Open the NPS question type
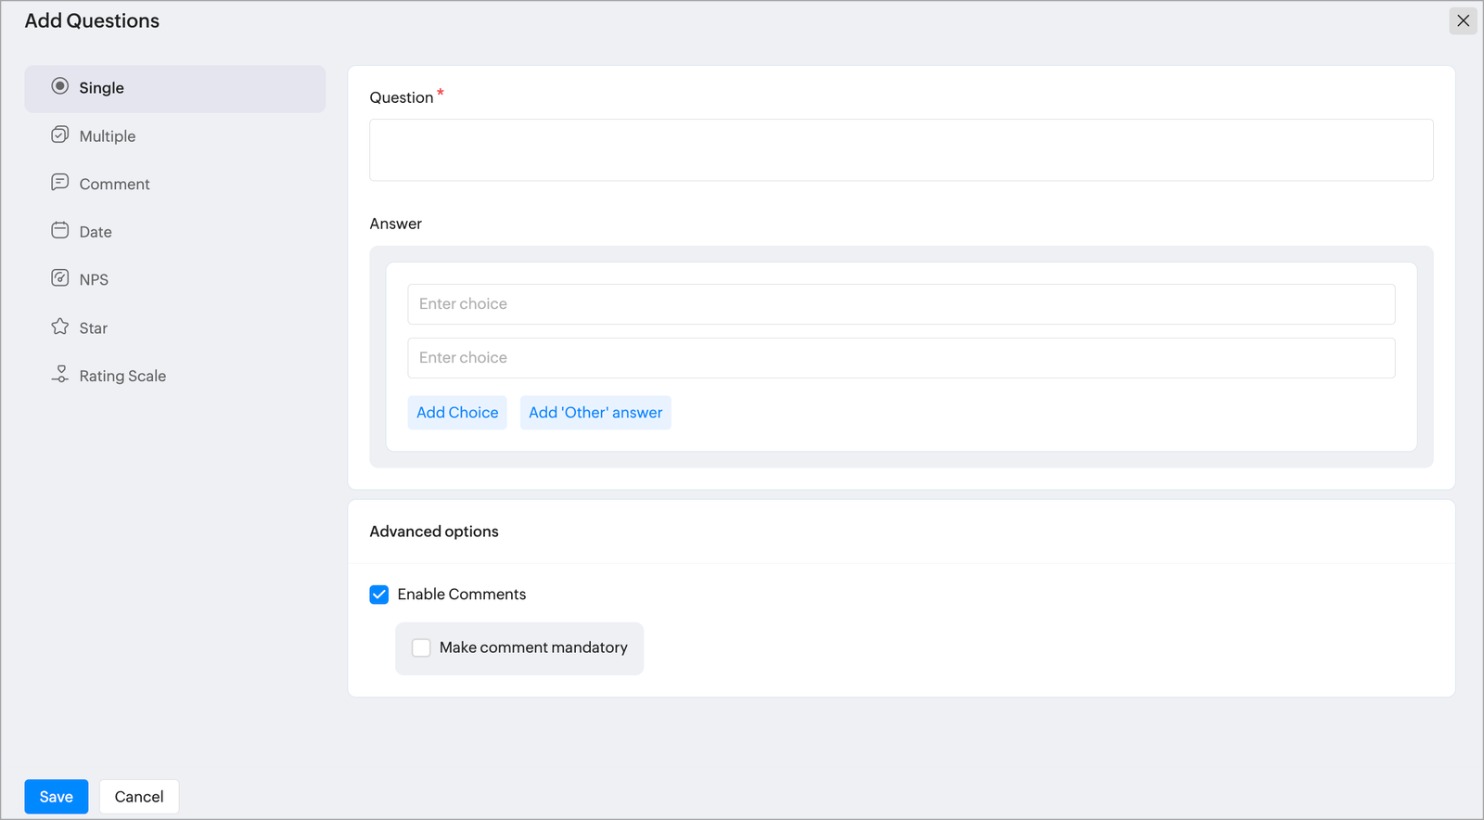The height and width of the screenshot is (820, 1484). pos(94,280)
